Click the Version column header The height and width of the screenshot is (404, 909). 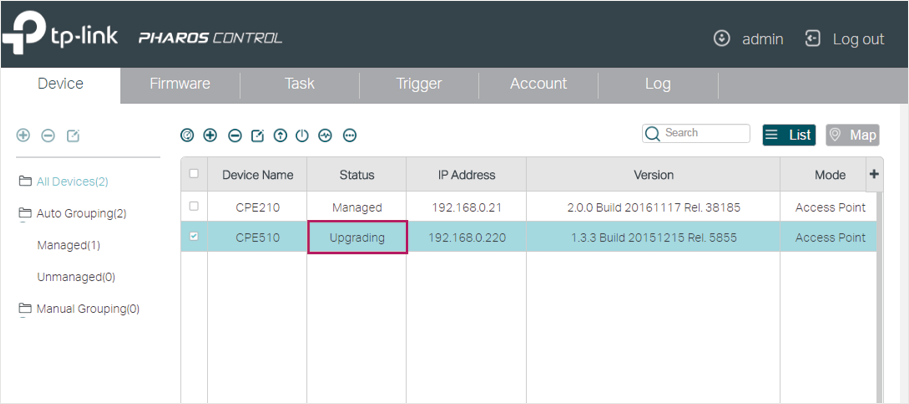[653, 174]
